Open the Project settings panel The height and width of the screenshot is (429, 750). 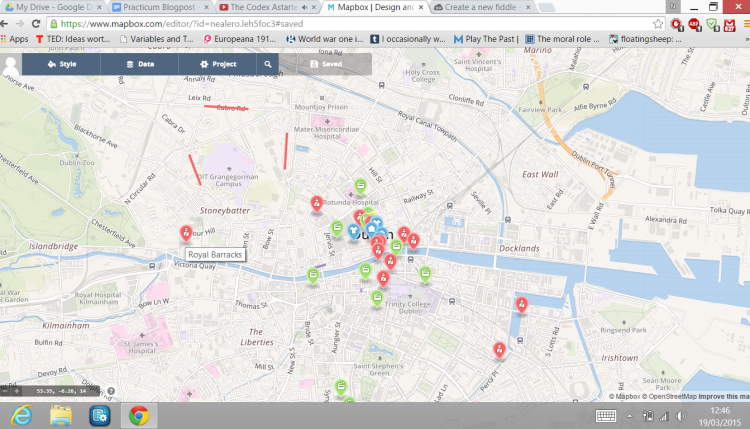click(x=218, y=64)
